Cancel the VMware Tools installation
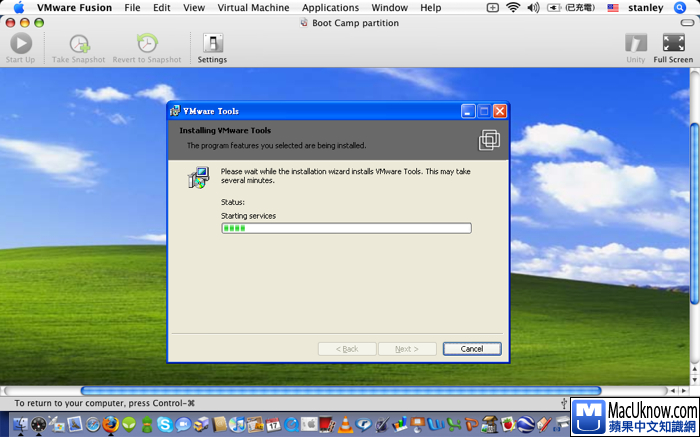This screenshot has width=700, height=437. (x=471, y=349)
